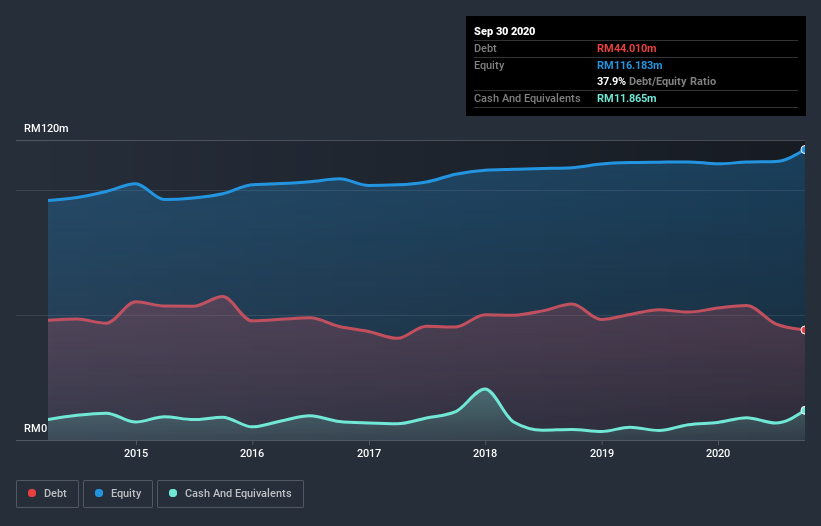Click Cash And Equivalents label in tooltip
The height and width of the screenshot is (526, 821).
point(527,98)
